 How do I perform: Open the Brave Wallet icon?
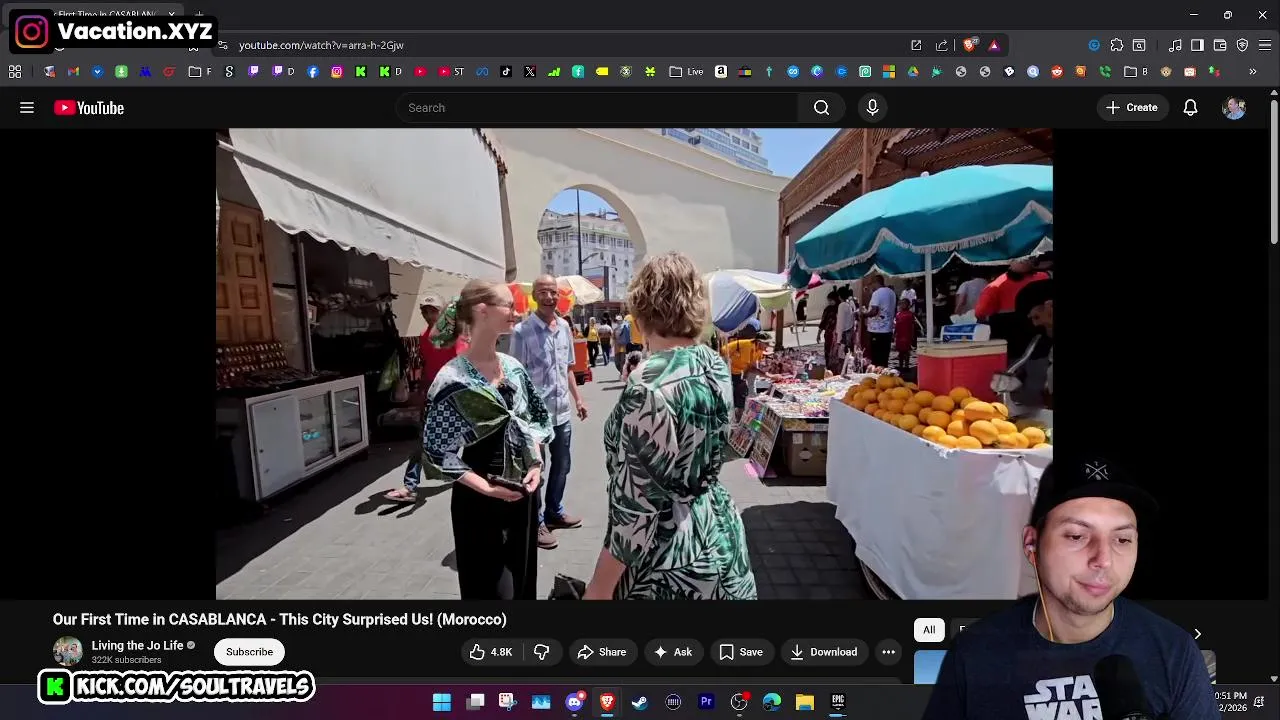(1220, 45)
